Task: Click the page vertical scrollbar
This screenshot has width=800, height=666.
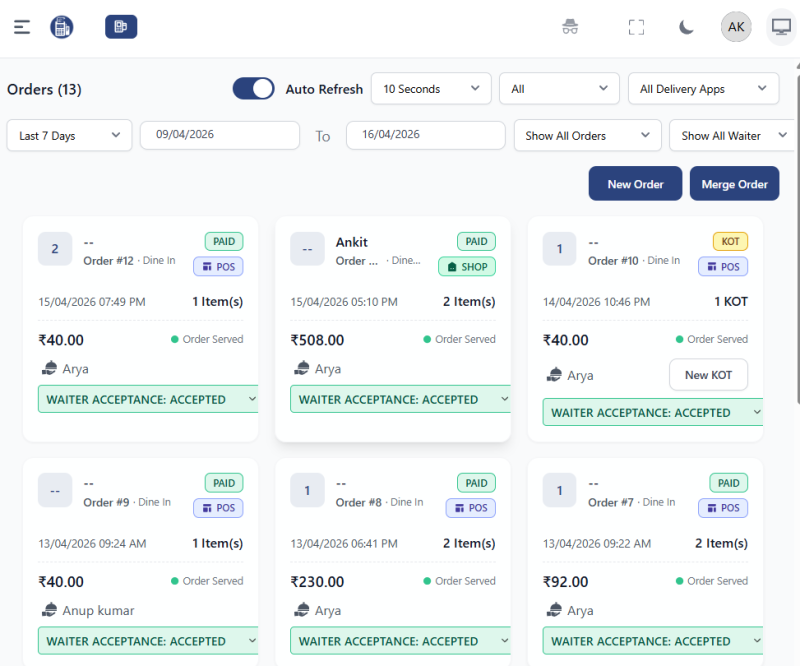Action: pos(797,240)
